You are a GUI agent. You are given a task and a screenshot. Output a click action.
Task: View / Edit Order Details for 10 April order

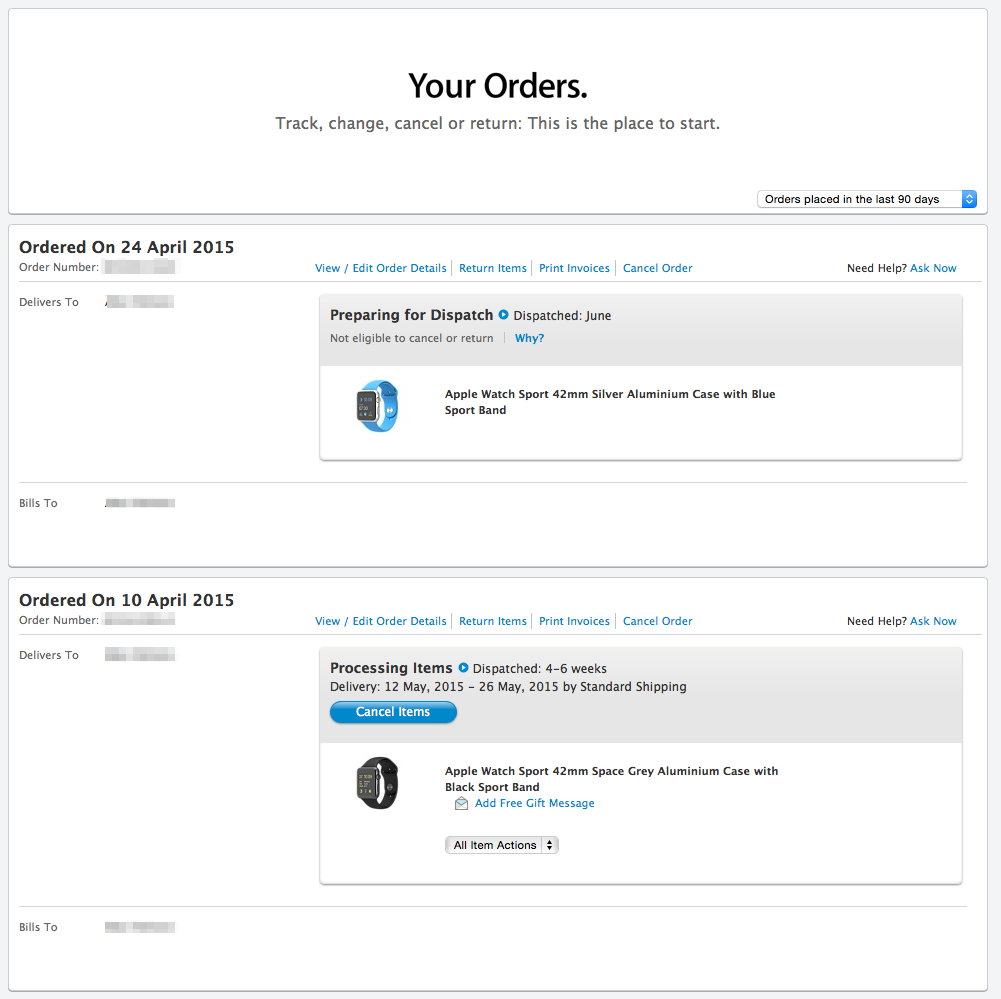(380, 621)
